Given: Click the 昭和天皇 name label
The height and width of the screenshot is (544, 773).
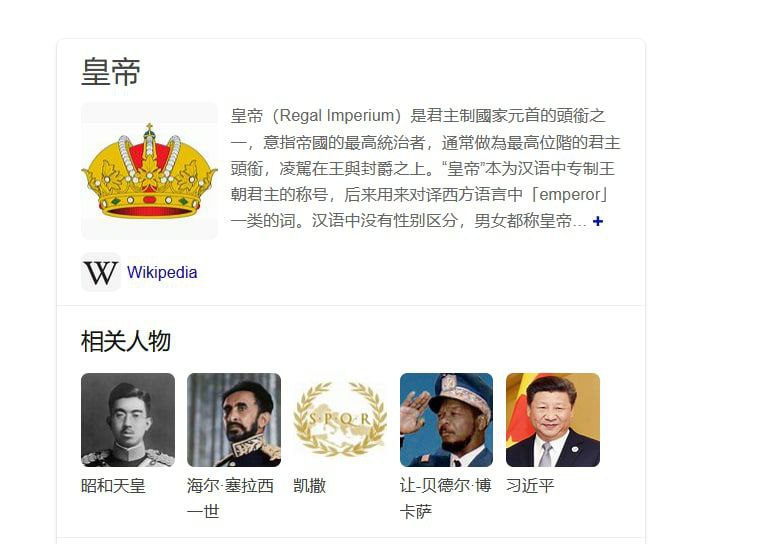Looking at the screenshot, I should [113, 486].
